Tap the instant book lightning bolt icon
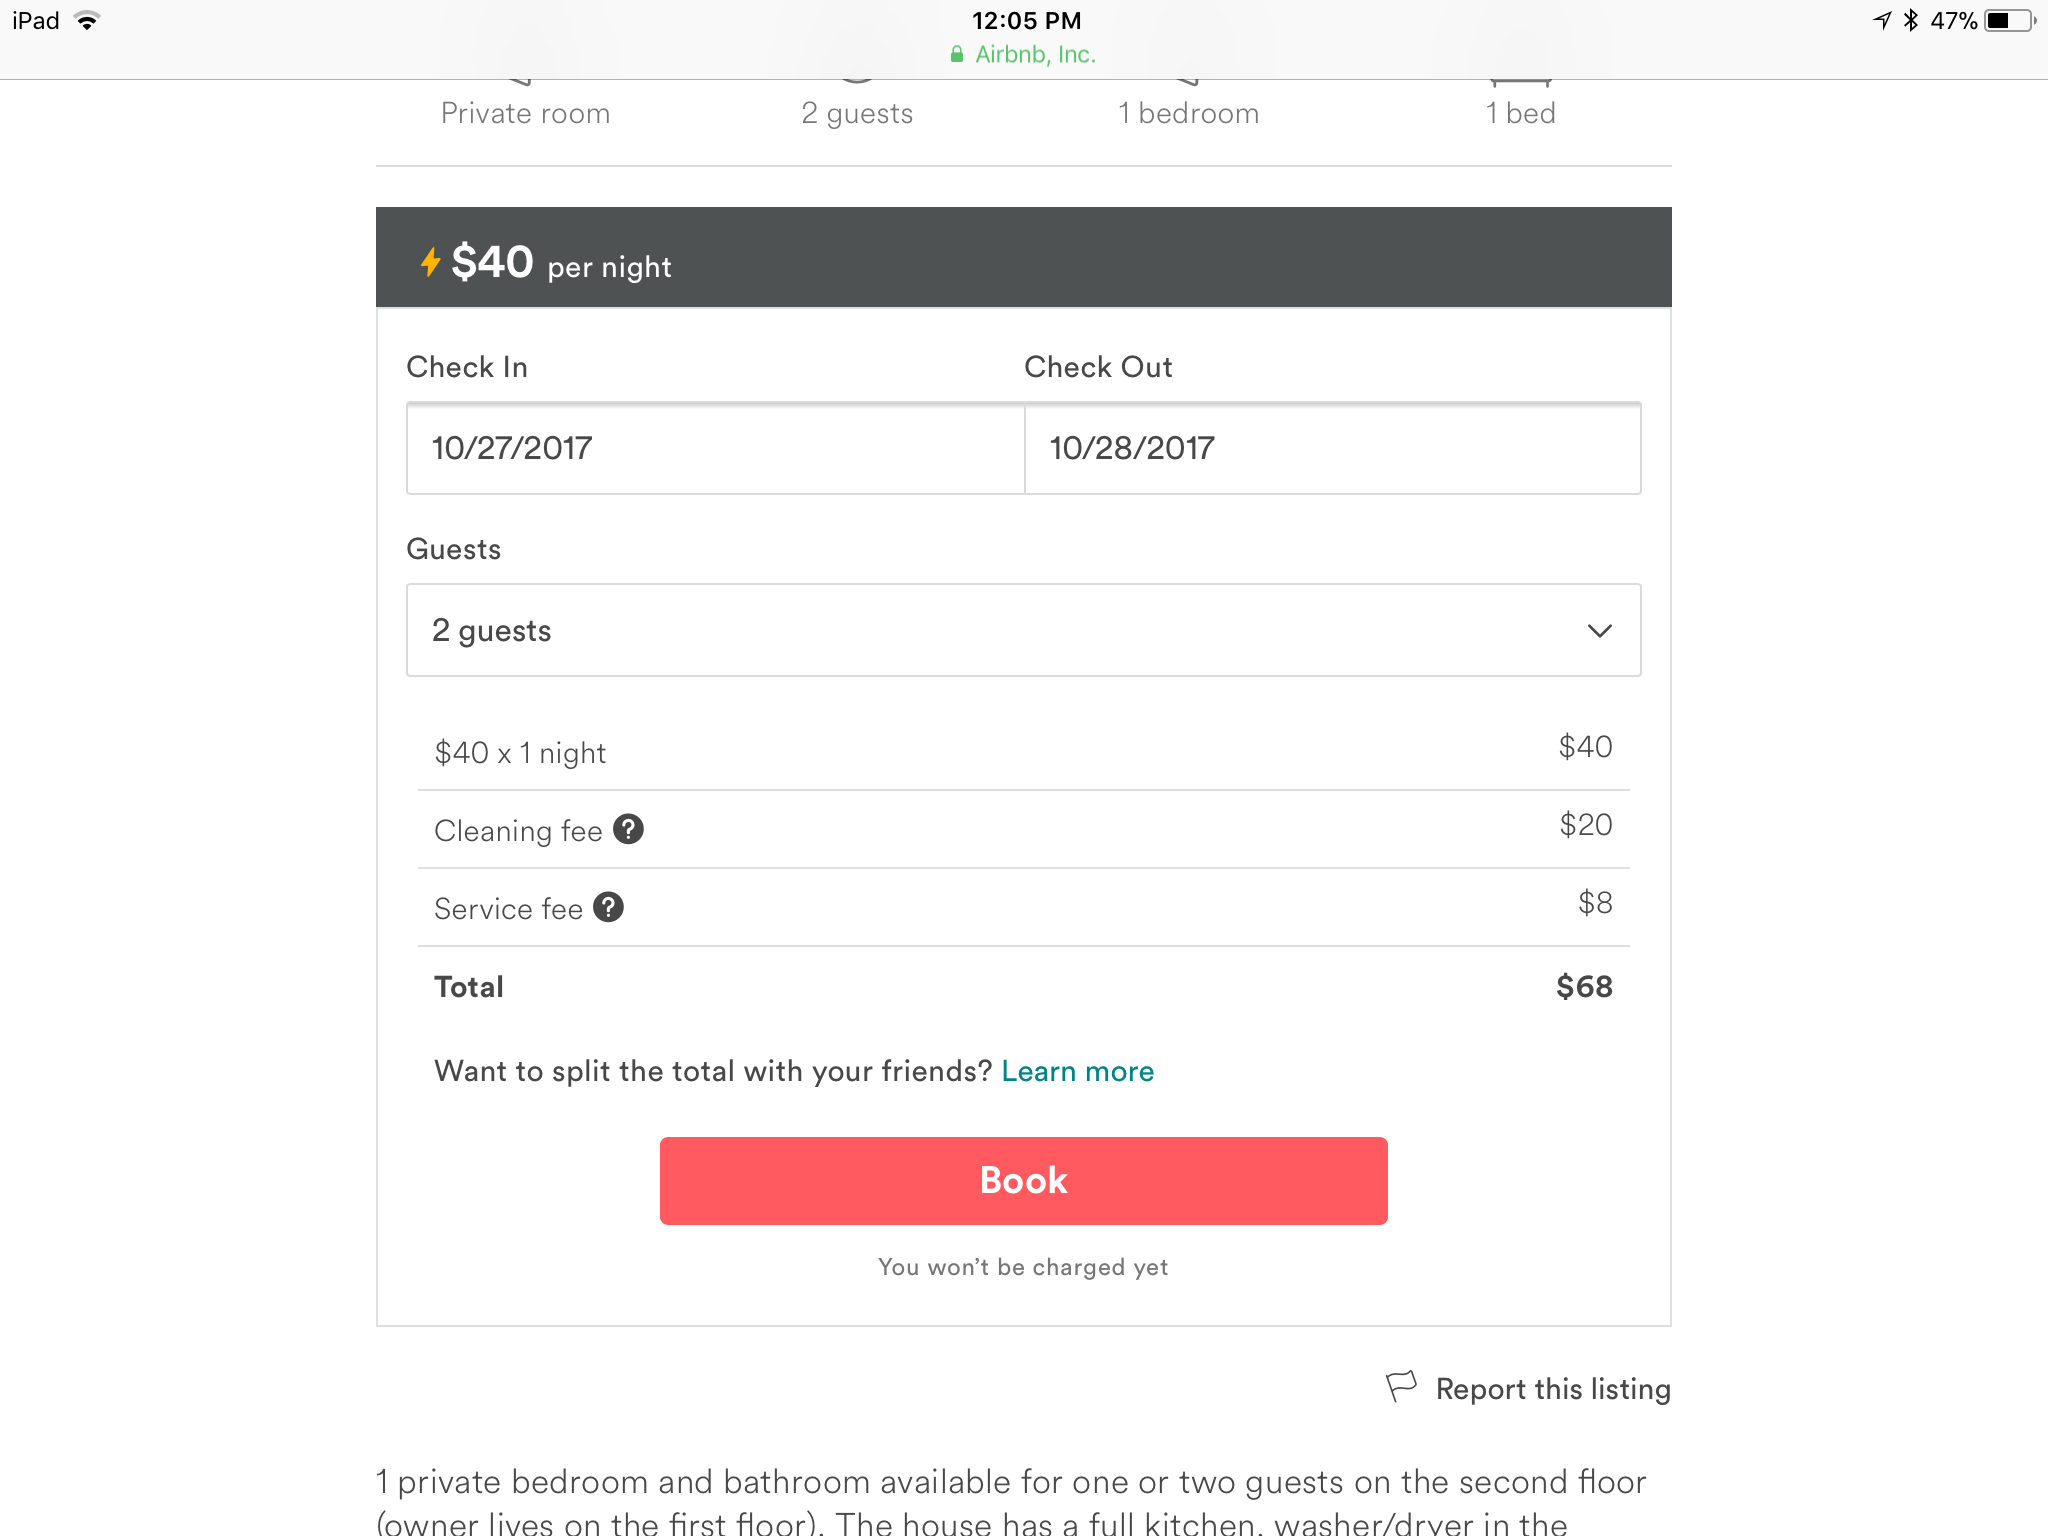The image size is (2048, 1536). [430, 262]
